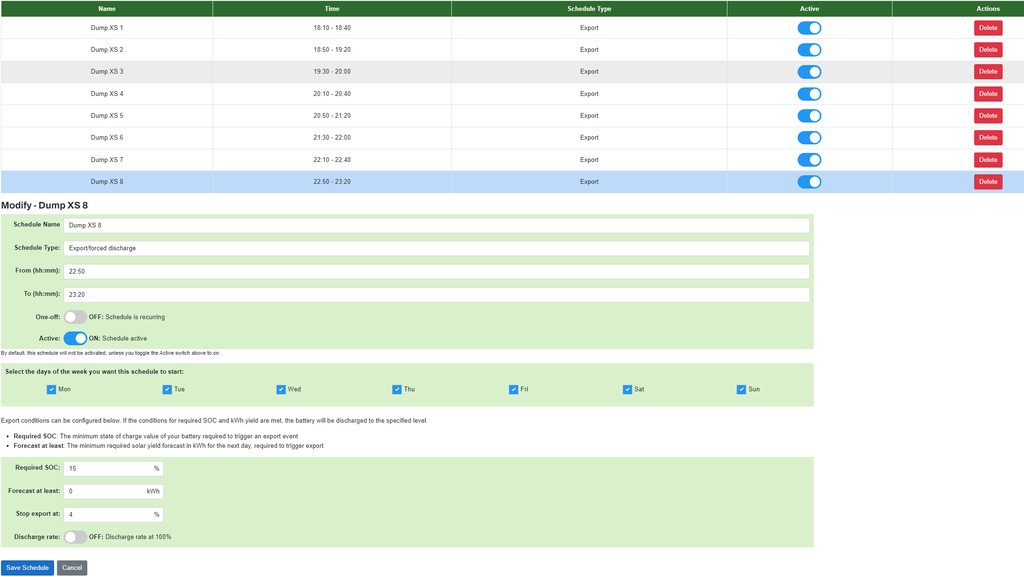Toggle Active switch for Dump XS 2

pos(809,50)
